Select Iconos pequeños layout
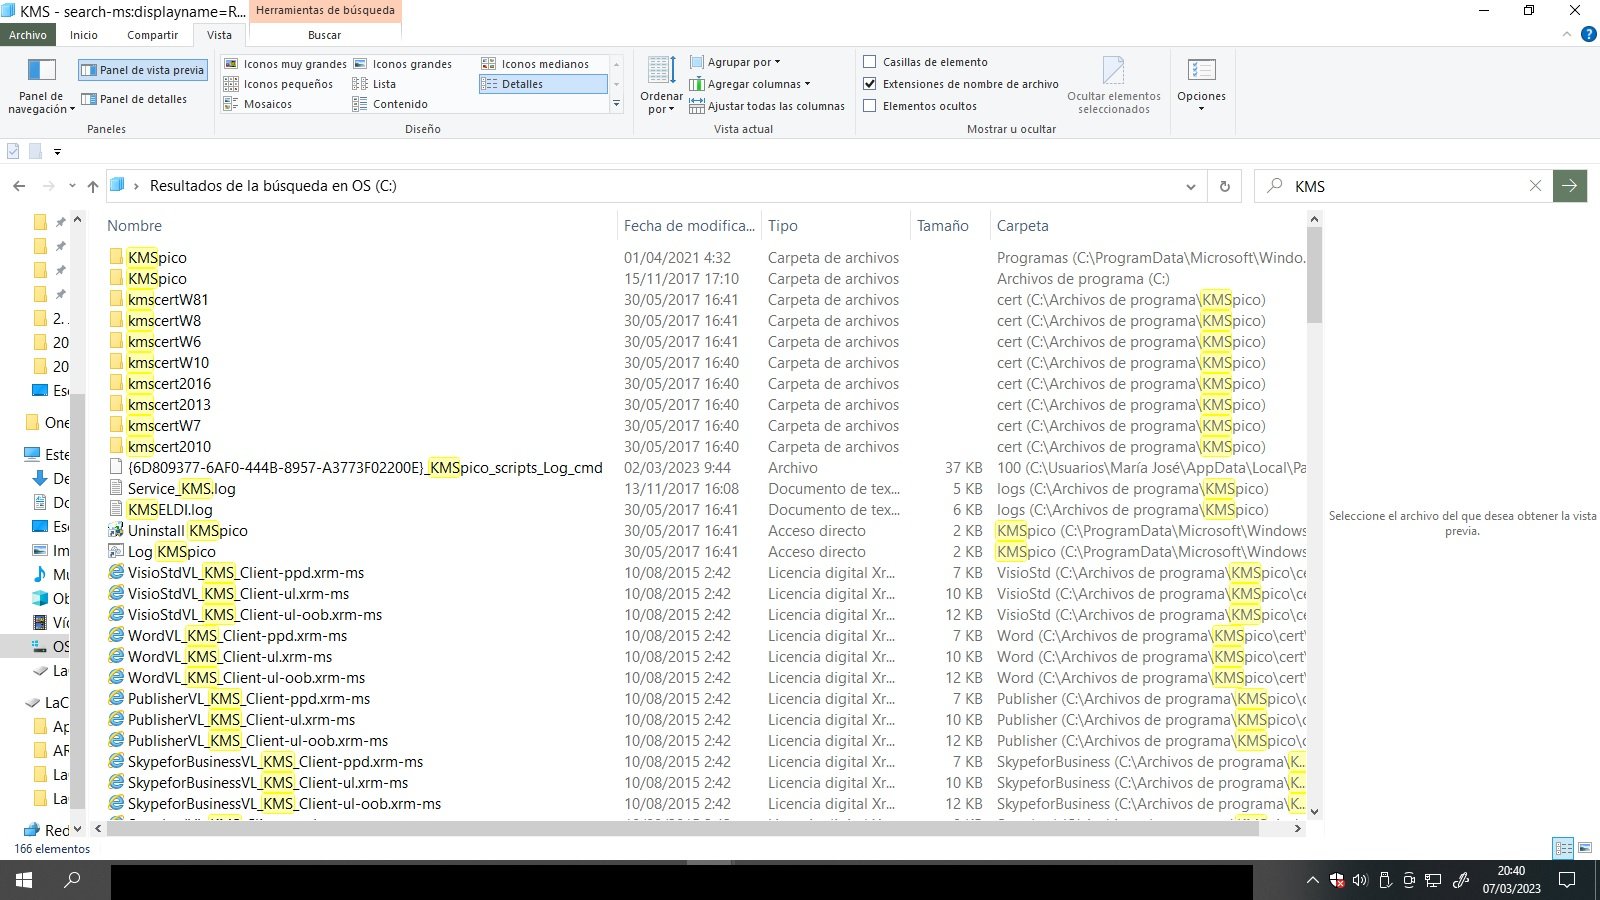Viewport: 1600px width, 900px height. coord(278,84)
